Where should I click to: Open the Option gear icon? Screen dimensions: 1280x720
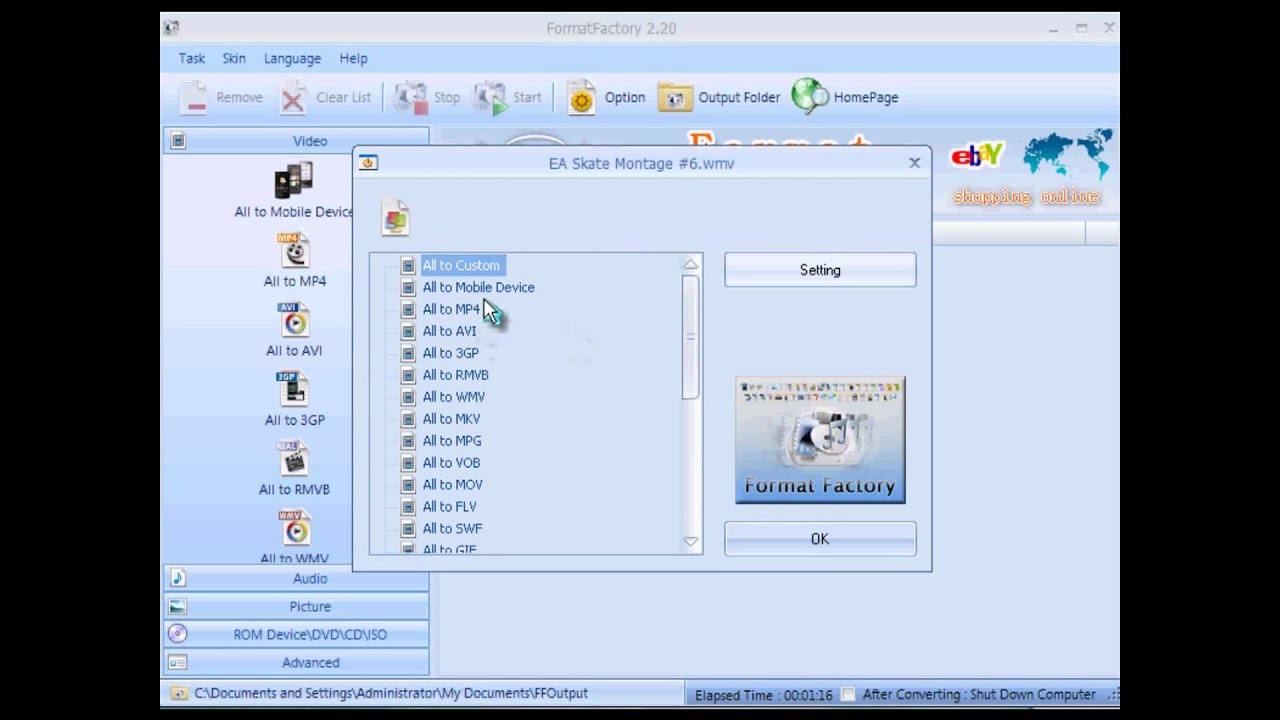tap(581, 98)
